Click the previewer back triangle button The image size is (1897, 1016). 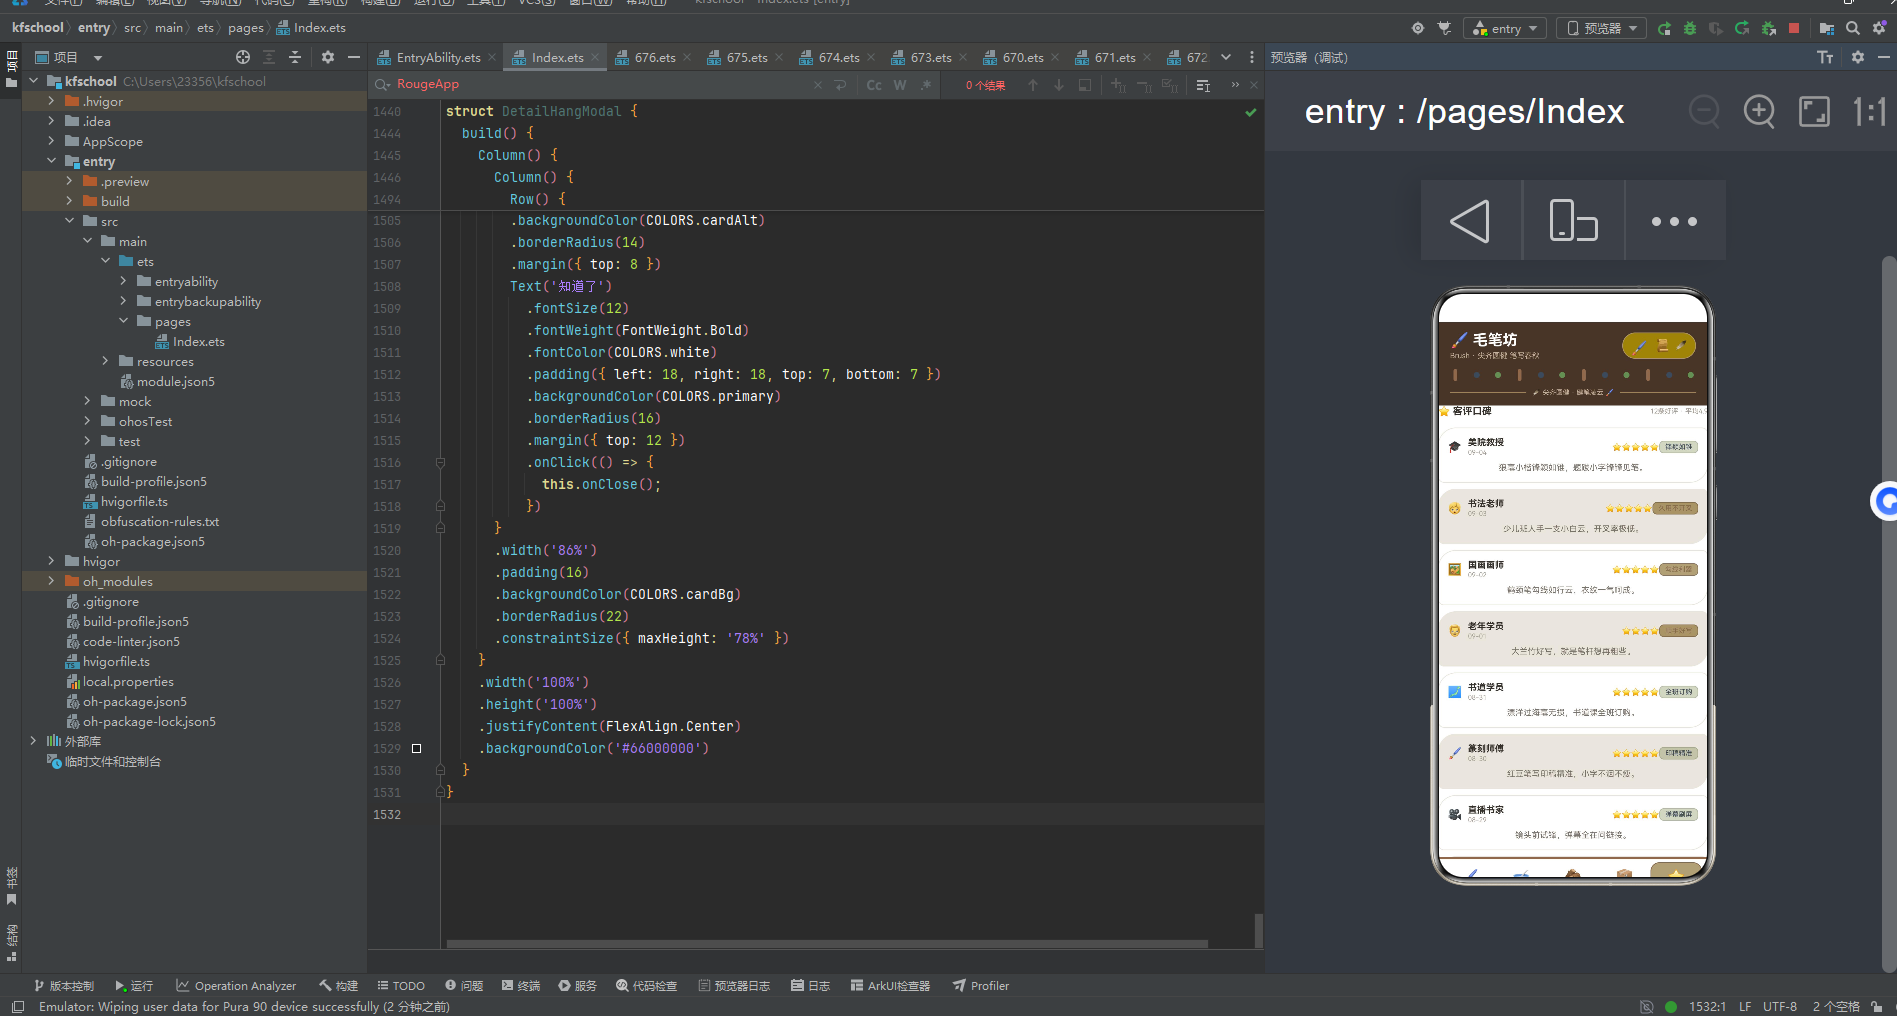[x=1471, y=221]
